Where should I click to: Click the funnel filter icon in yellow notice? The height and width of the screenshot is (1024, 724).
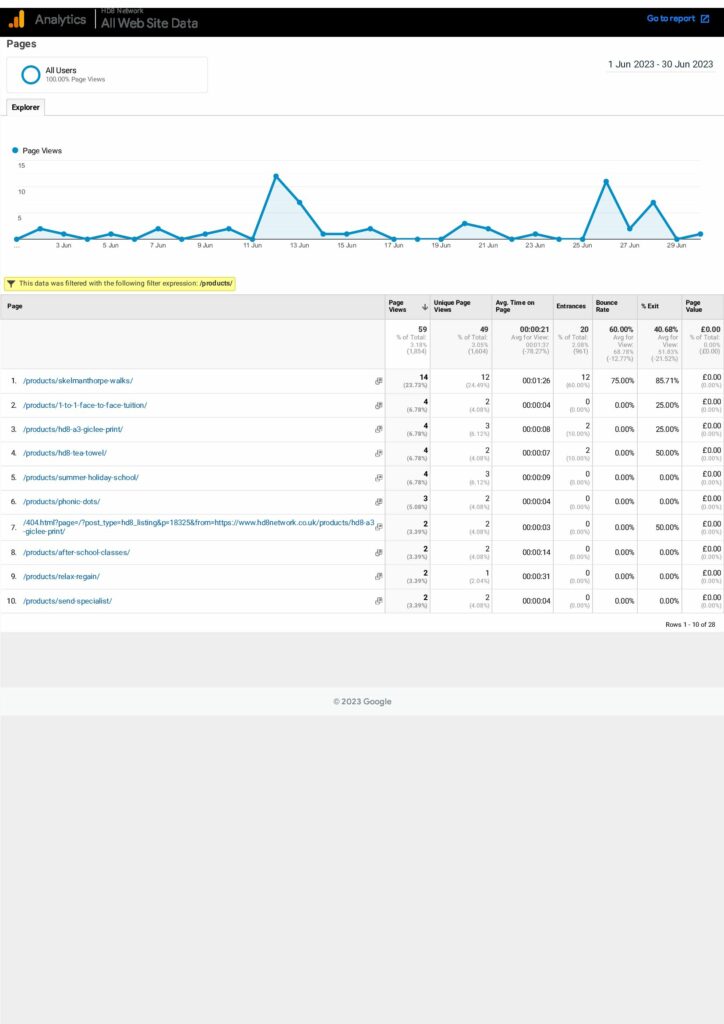click(11, 284)
